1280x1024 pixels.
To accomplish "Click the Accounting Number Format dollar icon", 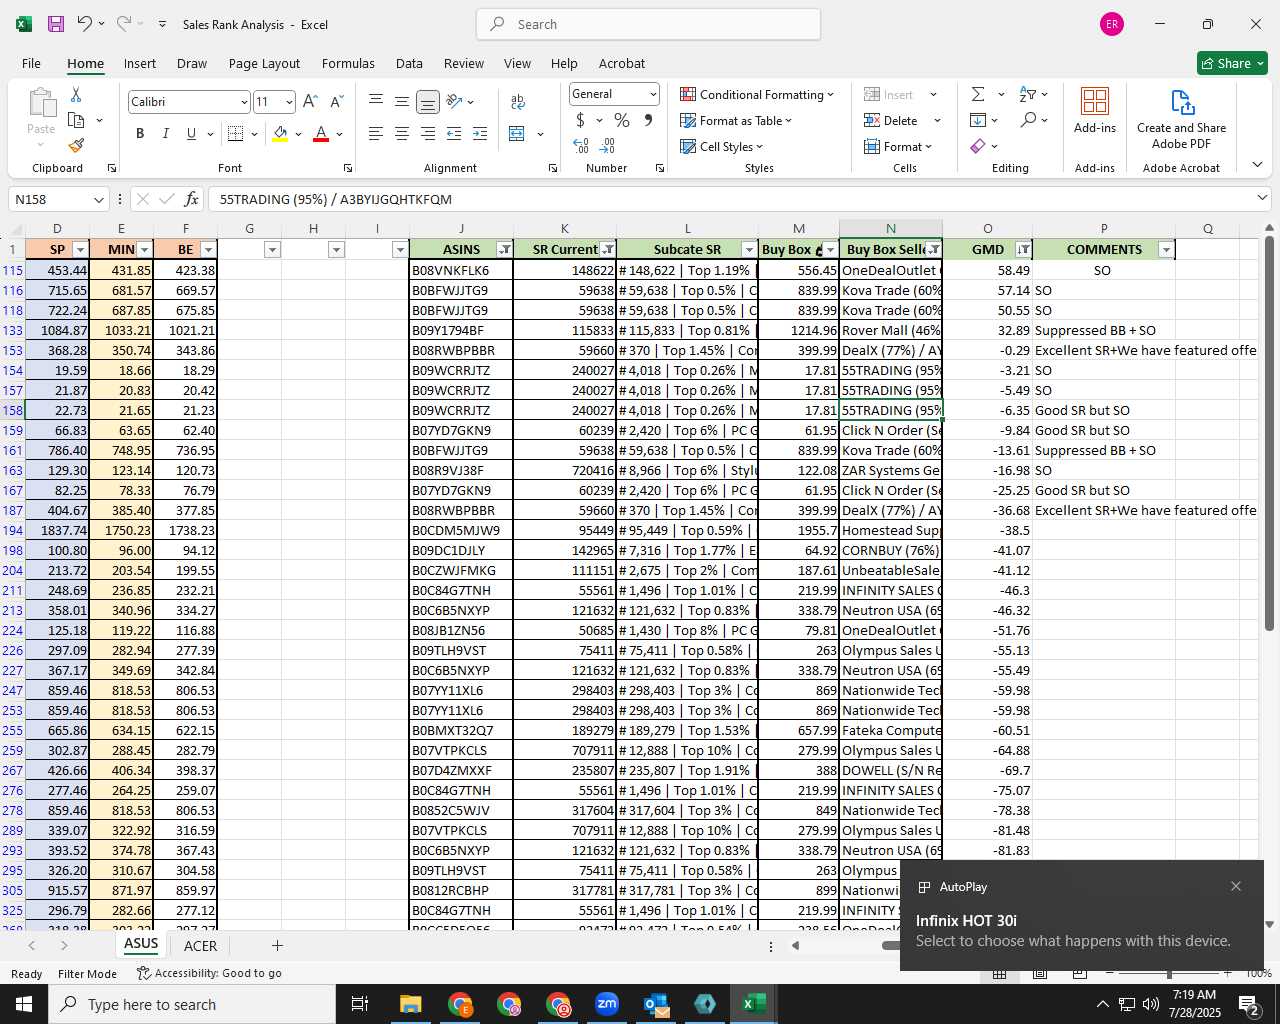I will (580, 120).
